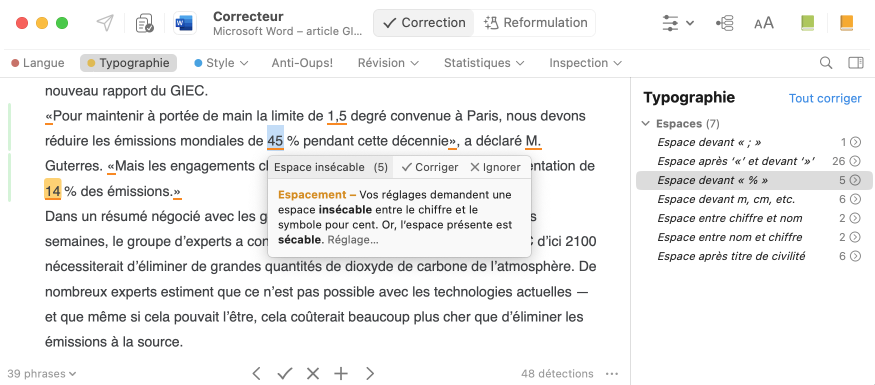
Task: Click Tout corriger link
Action: (825, 98)
